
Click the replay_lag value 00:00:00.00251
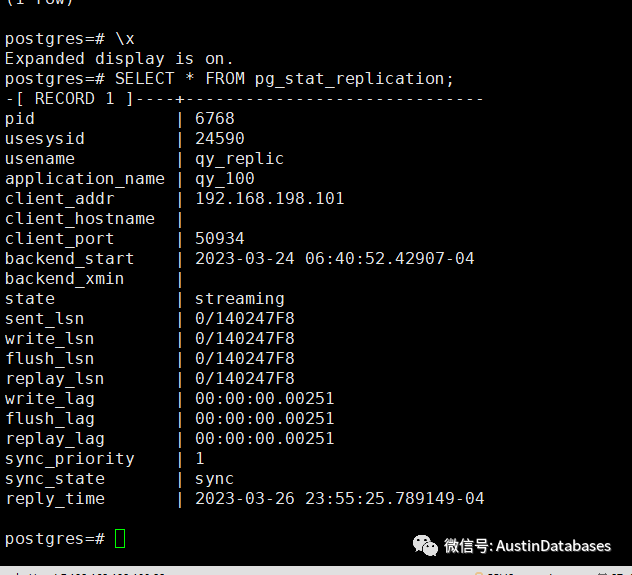(264, 438)
